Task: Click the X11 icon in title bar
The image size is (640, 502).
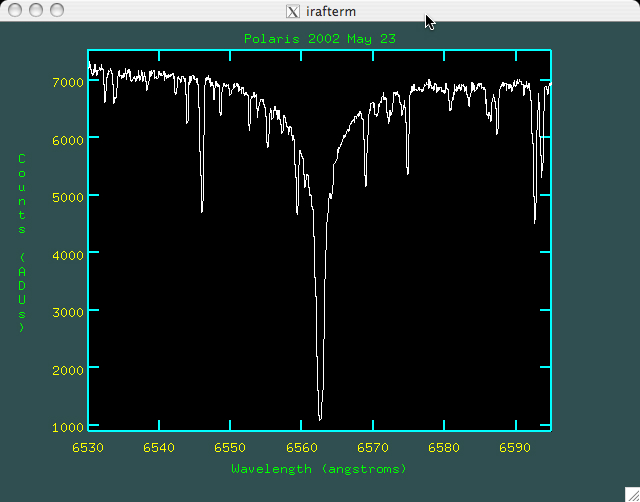Action: (293, 11)
